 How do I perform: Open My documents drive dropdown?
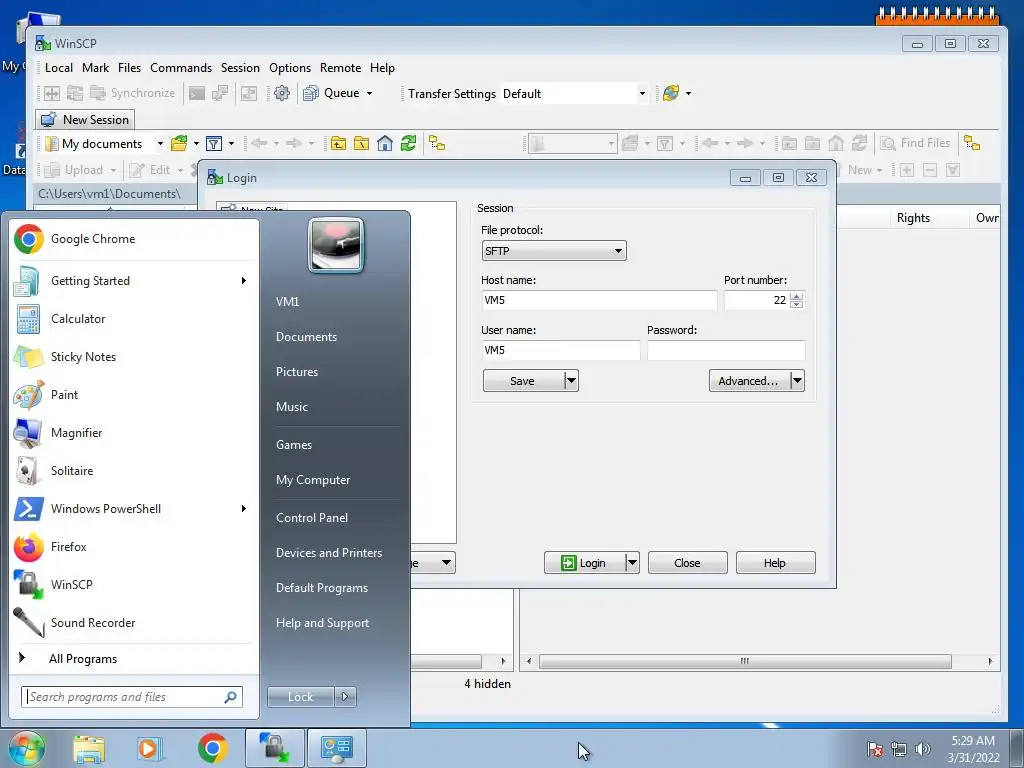point(160,144)
